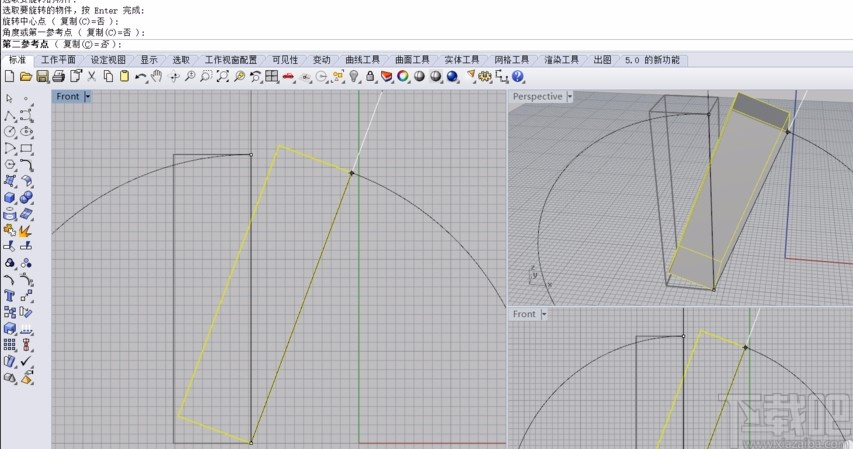Select the Rectangle tool in the sidebar

(x=26, y=148)
